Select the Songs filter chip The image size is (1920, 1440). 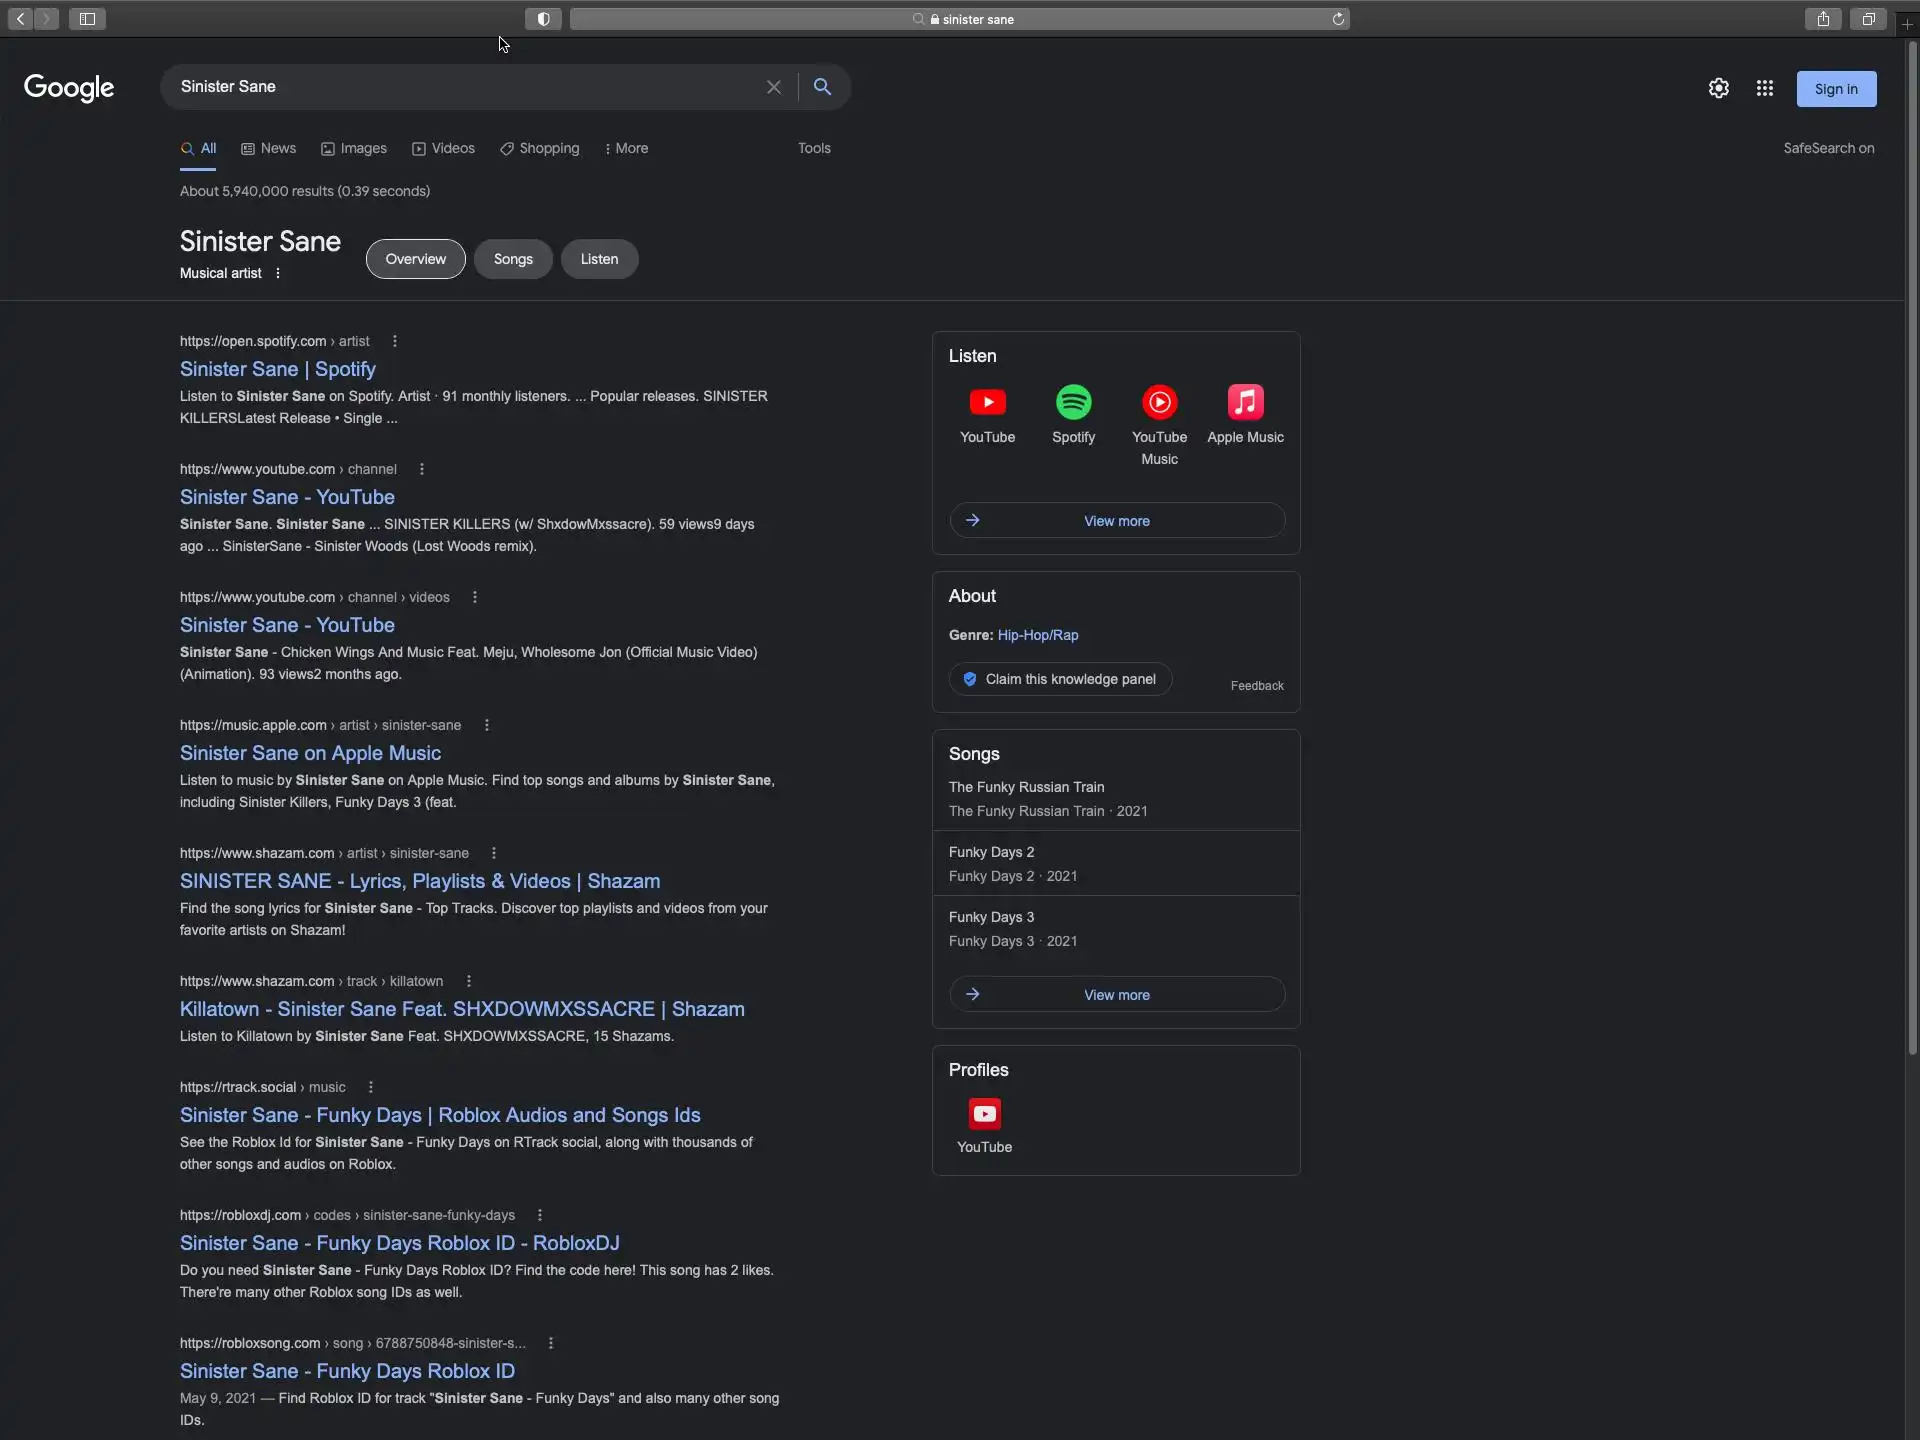pos(513,259)
